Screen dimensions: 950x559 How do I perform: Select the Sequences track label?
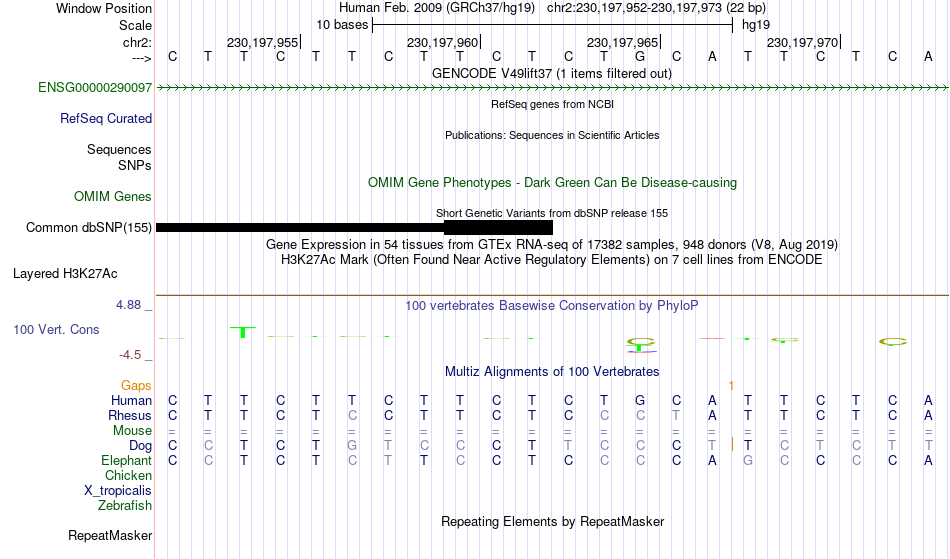[x=119, y=150]
